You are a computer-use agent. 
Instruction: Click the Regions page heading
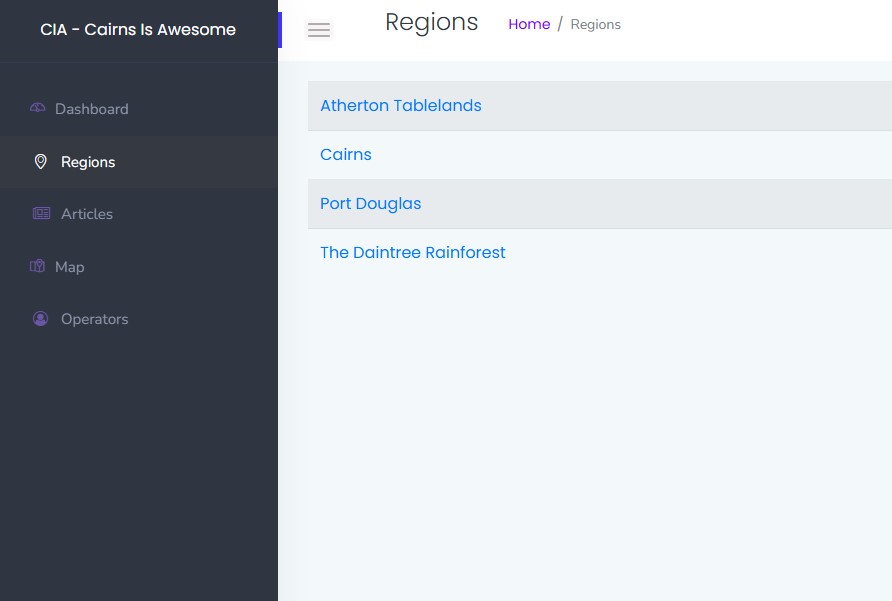point(432,22)
